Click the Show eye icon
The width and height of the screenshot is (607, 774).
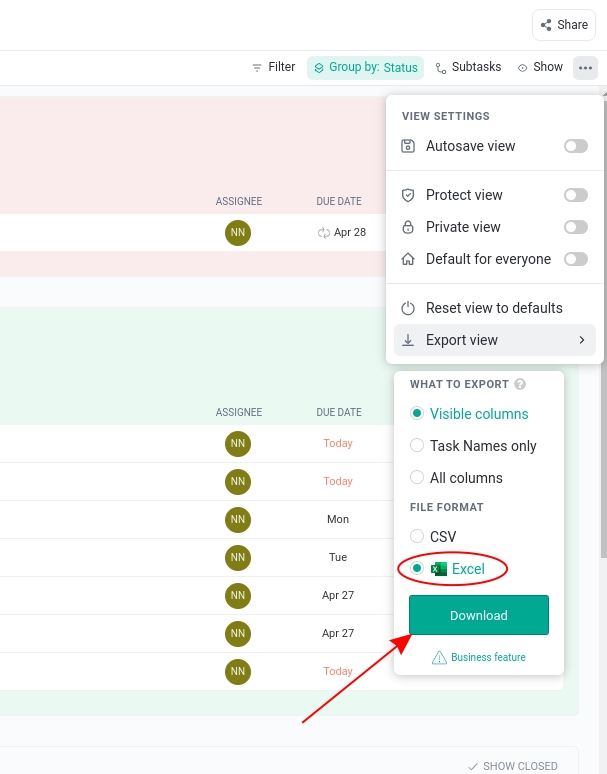[x=522, y=68]
